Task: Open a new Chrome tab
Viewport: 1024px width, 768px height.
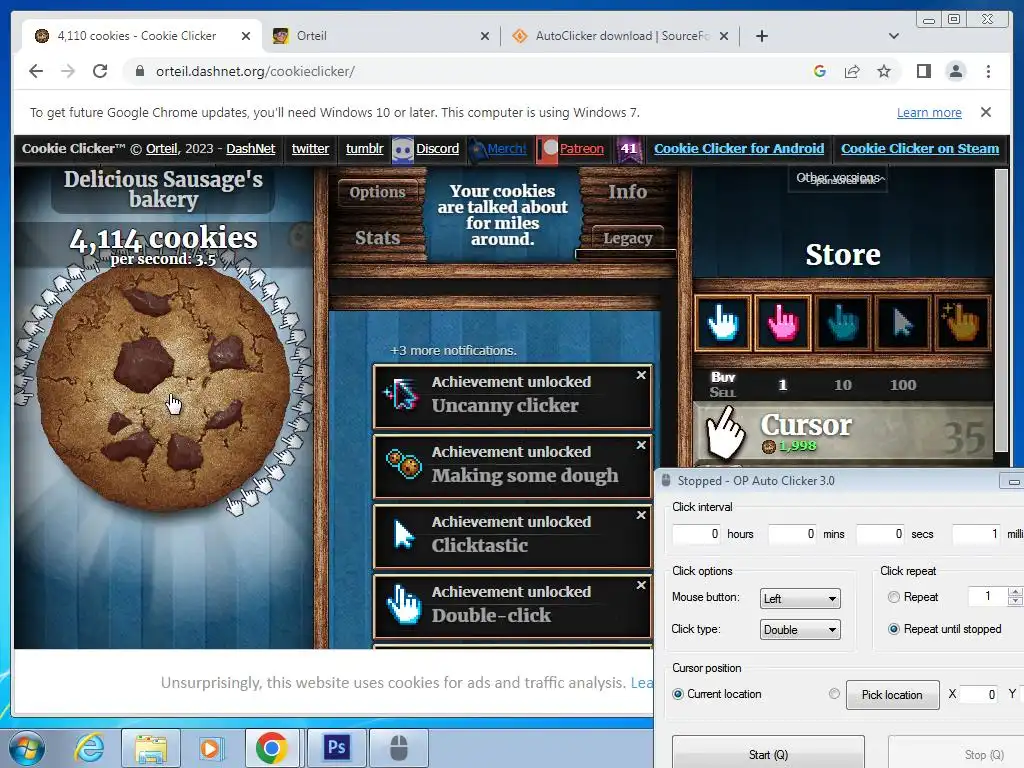Action: 761,36
